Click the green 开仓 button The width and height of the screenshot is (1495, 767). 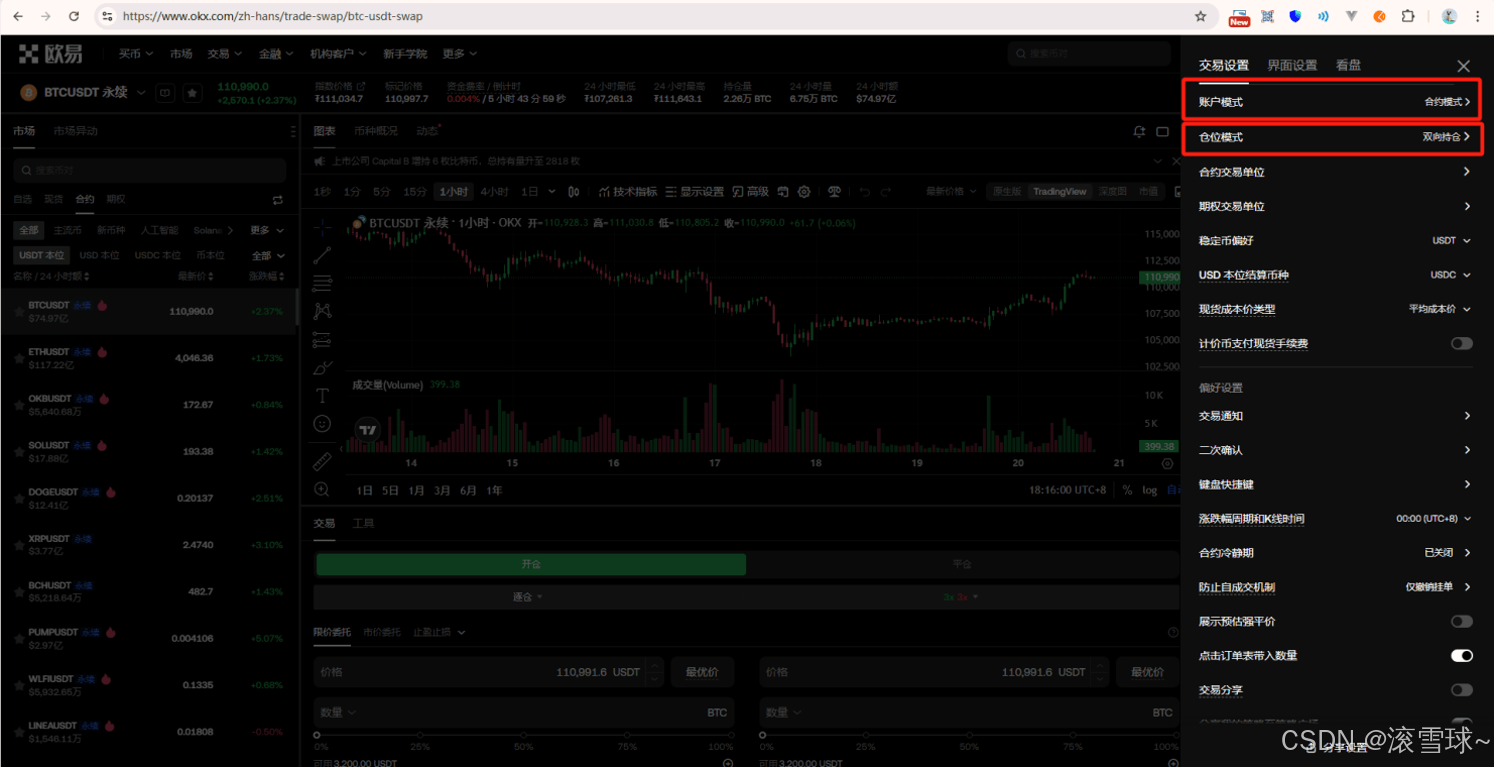(531, 564)
